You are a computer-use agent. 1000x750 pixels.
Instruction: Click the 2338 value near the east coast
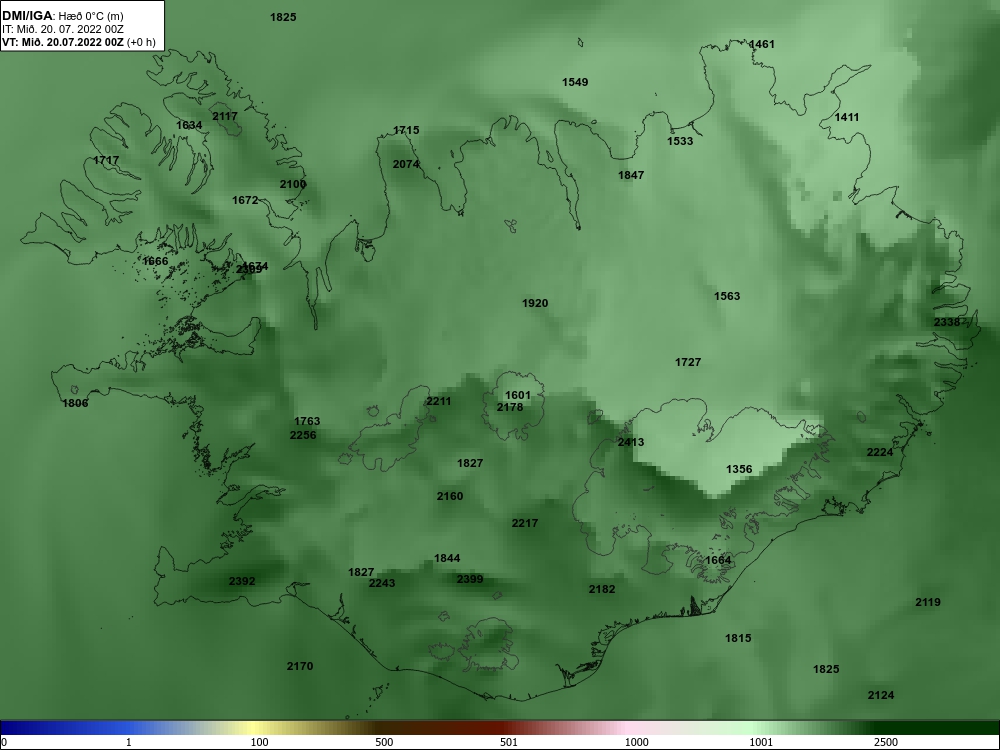pos(946,322)
